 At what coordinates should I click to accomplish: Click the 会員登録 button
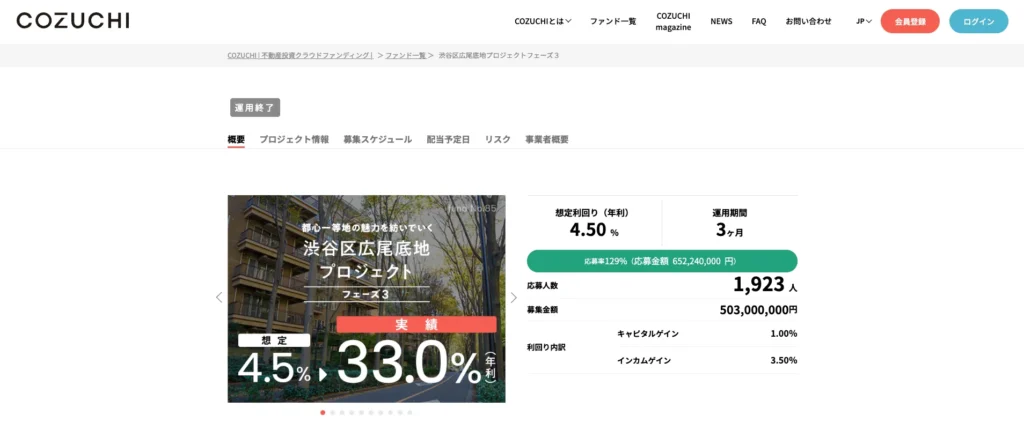pos(910,21)
